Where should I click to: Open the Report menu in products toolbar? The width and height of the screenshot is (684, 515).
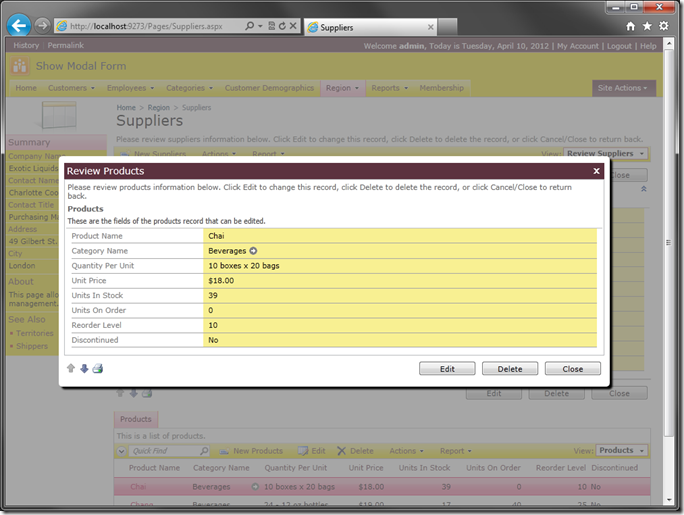point(455,451)
